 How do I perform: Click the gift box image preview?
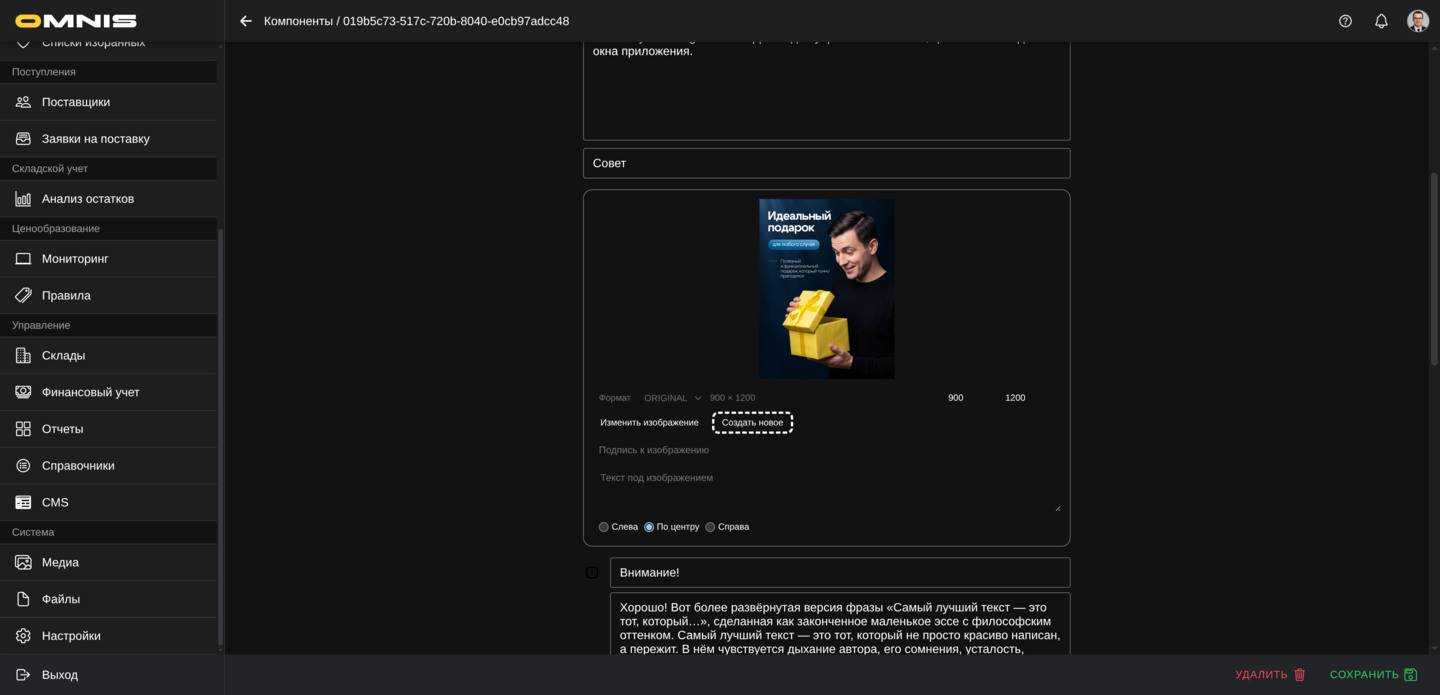826,289
